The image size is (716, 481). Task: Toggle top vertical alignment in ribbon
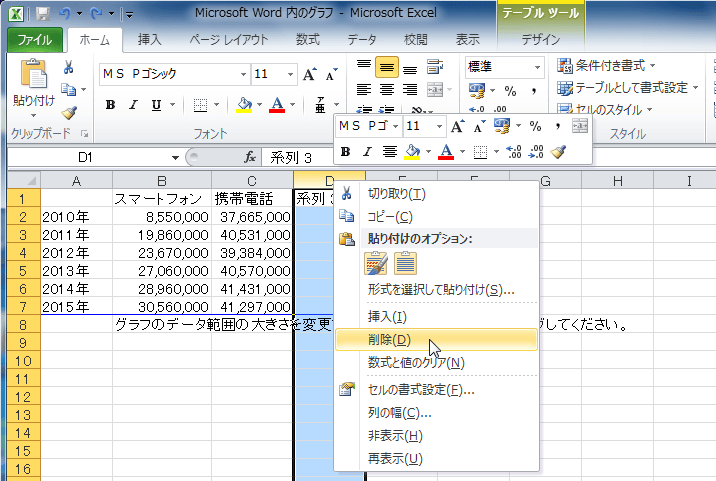click(x=363, y=67)
